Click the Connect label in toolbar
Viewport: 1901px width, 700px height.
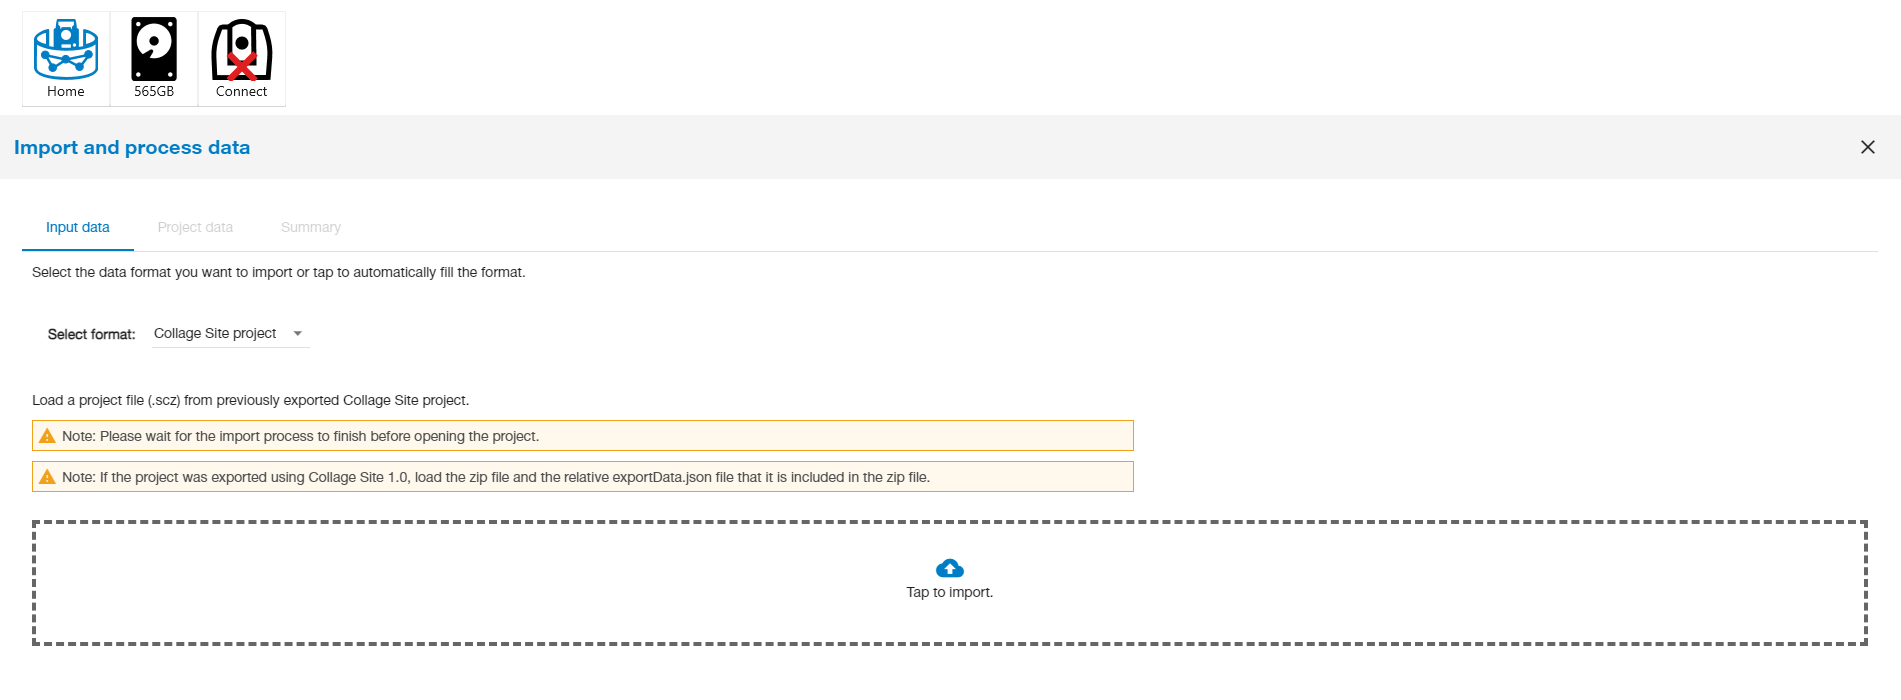coord(242,91)
